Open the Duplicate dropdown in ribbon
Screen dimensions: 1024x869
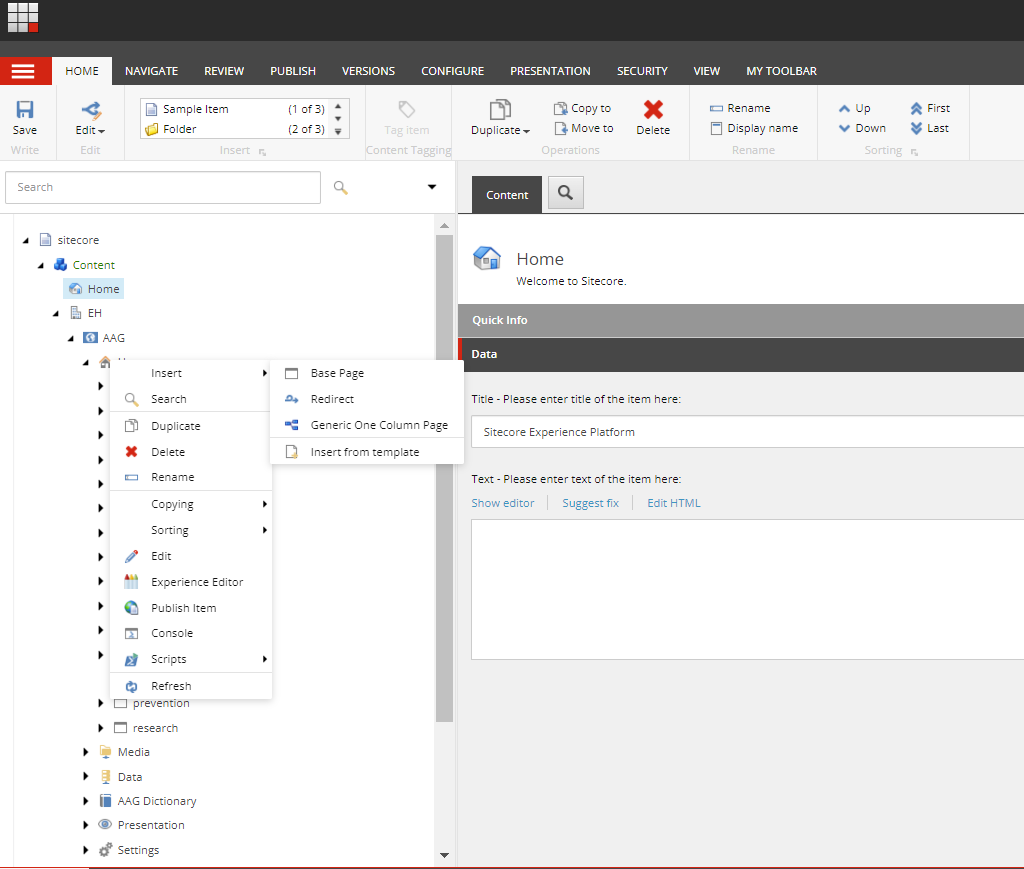click(x=526, y=131)
